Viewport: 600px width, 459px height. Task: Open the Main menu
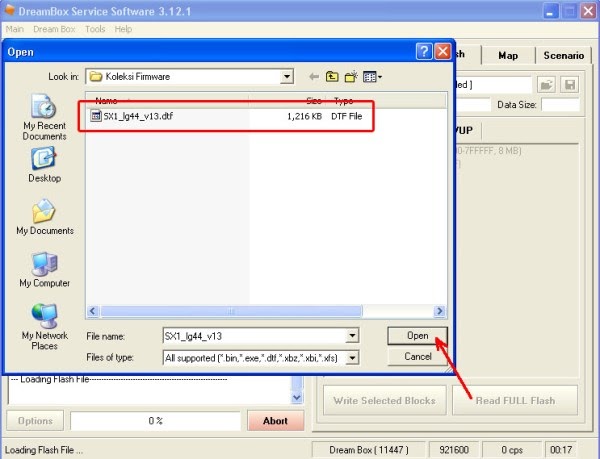click(15, 29)
